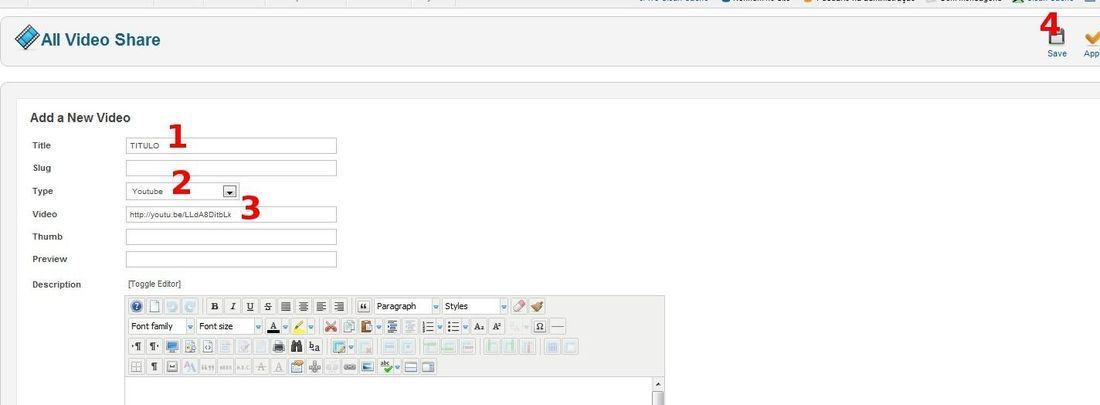The height and width of the screenshot is (405, 1100).
Task: Expand the text color picker arrow
Action: coord(286,326)
